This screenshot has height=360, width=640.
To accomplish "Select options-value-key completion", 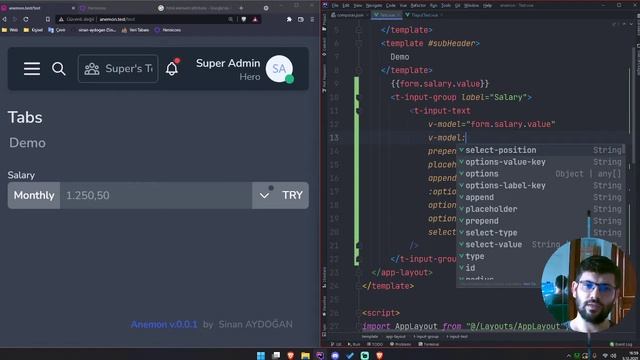I will 540,162.
